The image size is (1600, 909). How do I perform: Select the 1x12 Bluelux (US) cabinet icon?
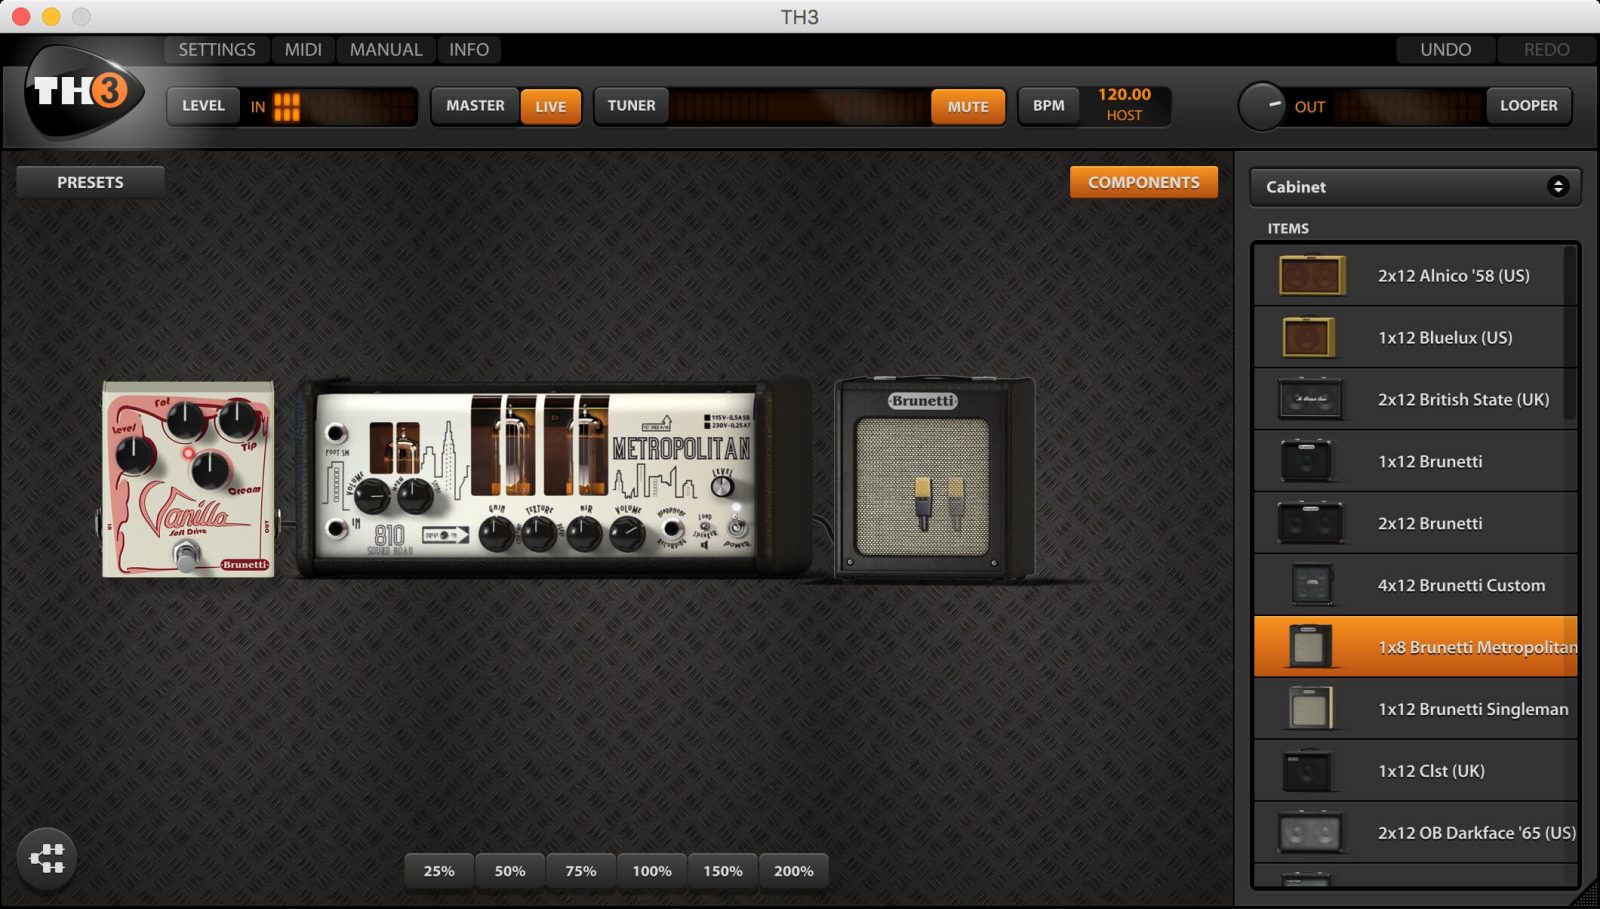coord(1309,337)
